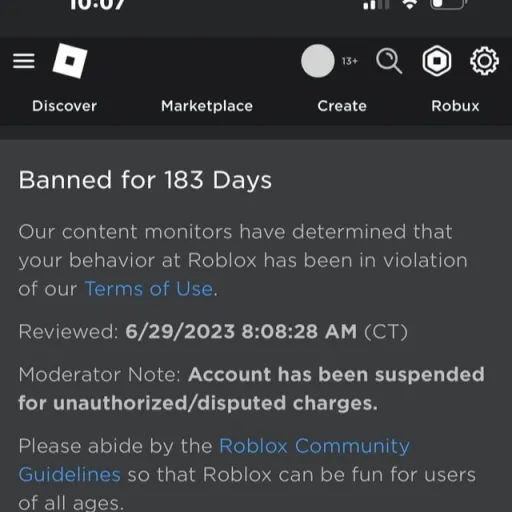The height and width of the screenshot is (512, 512).
Task: Switch to the Marketplace tab
Action: pos(207,106)
